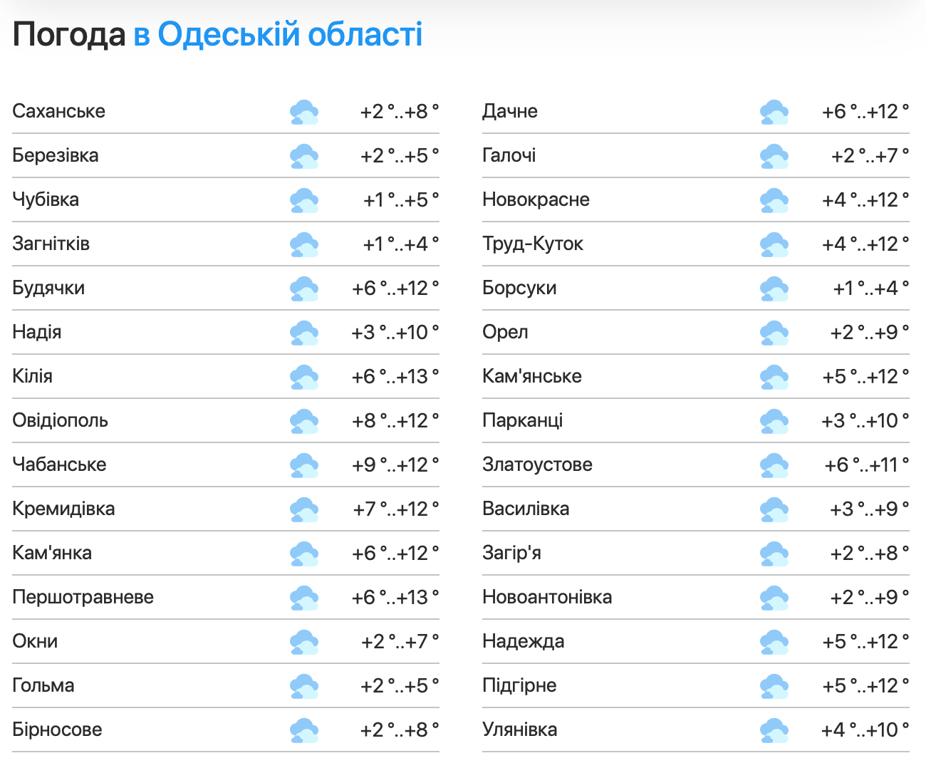Click the cloud icon beside Саханське

304,112
